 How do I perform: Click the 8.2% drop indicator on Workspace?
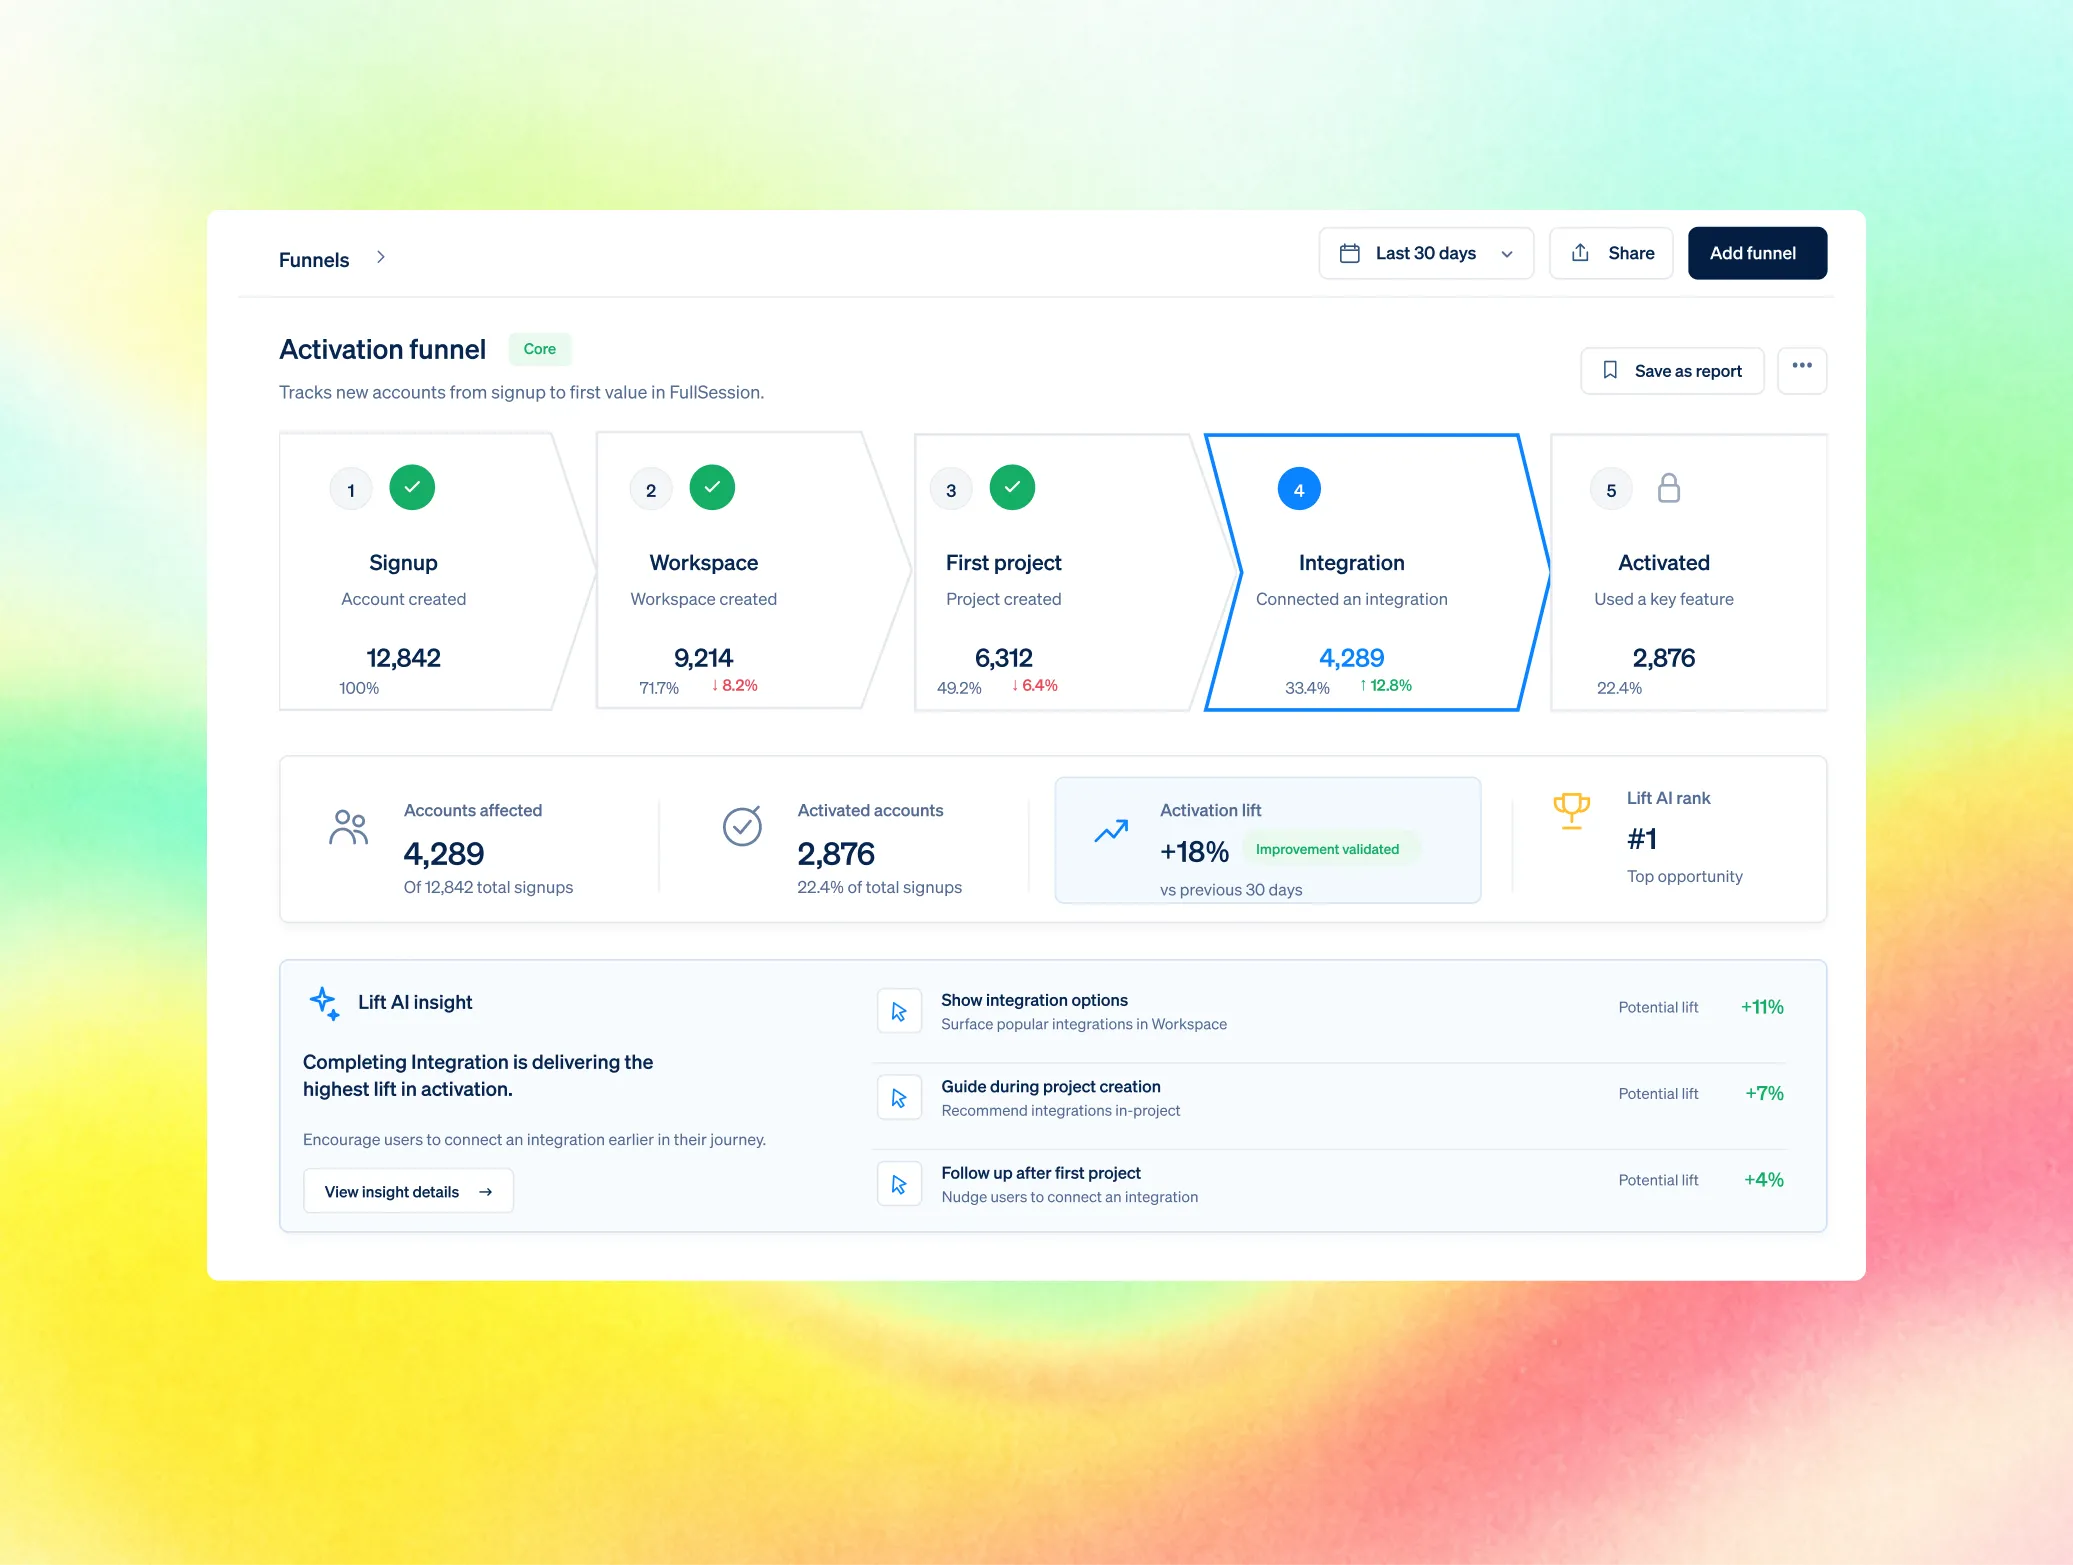734,685
